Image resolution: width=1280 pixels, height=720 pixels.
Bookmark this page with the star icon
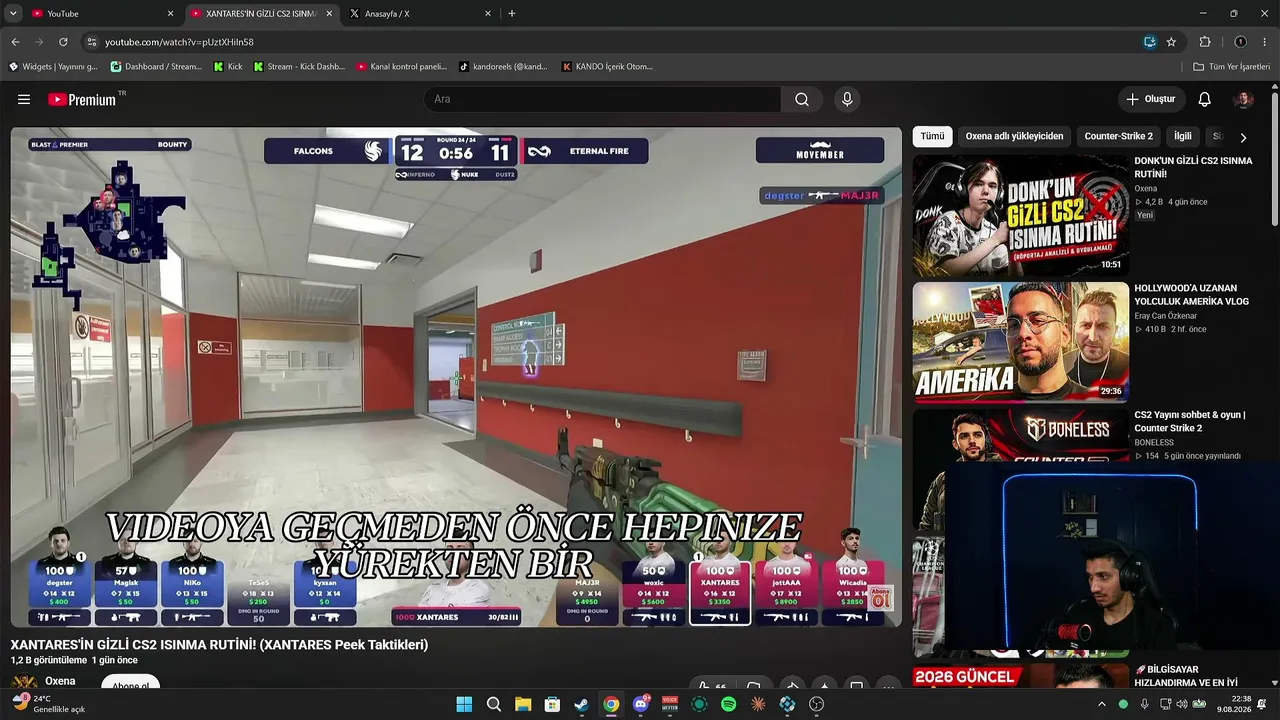1171,42
